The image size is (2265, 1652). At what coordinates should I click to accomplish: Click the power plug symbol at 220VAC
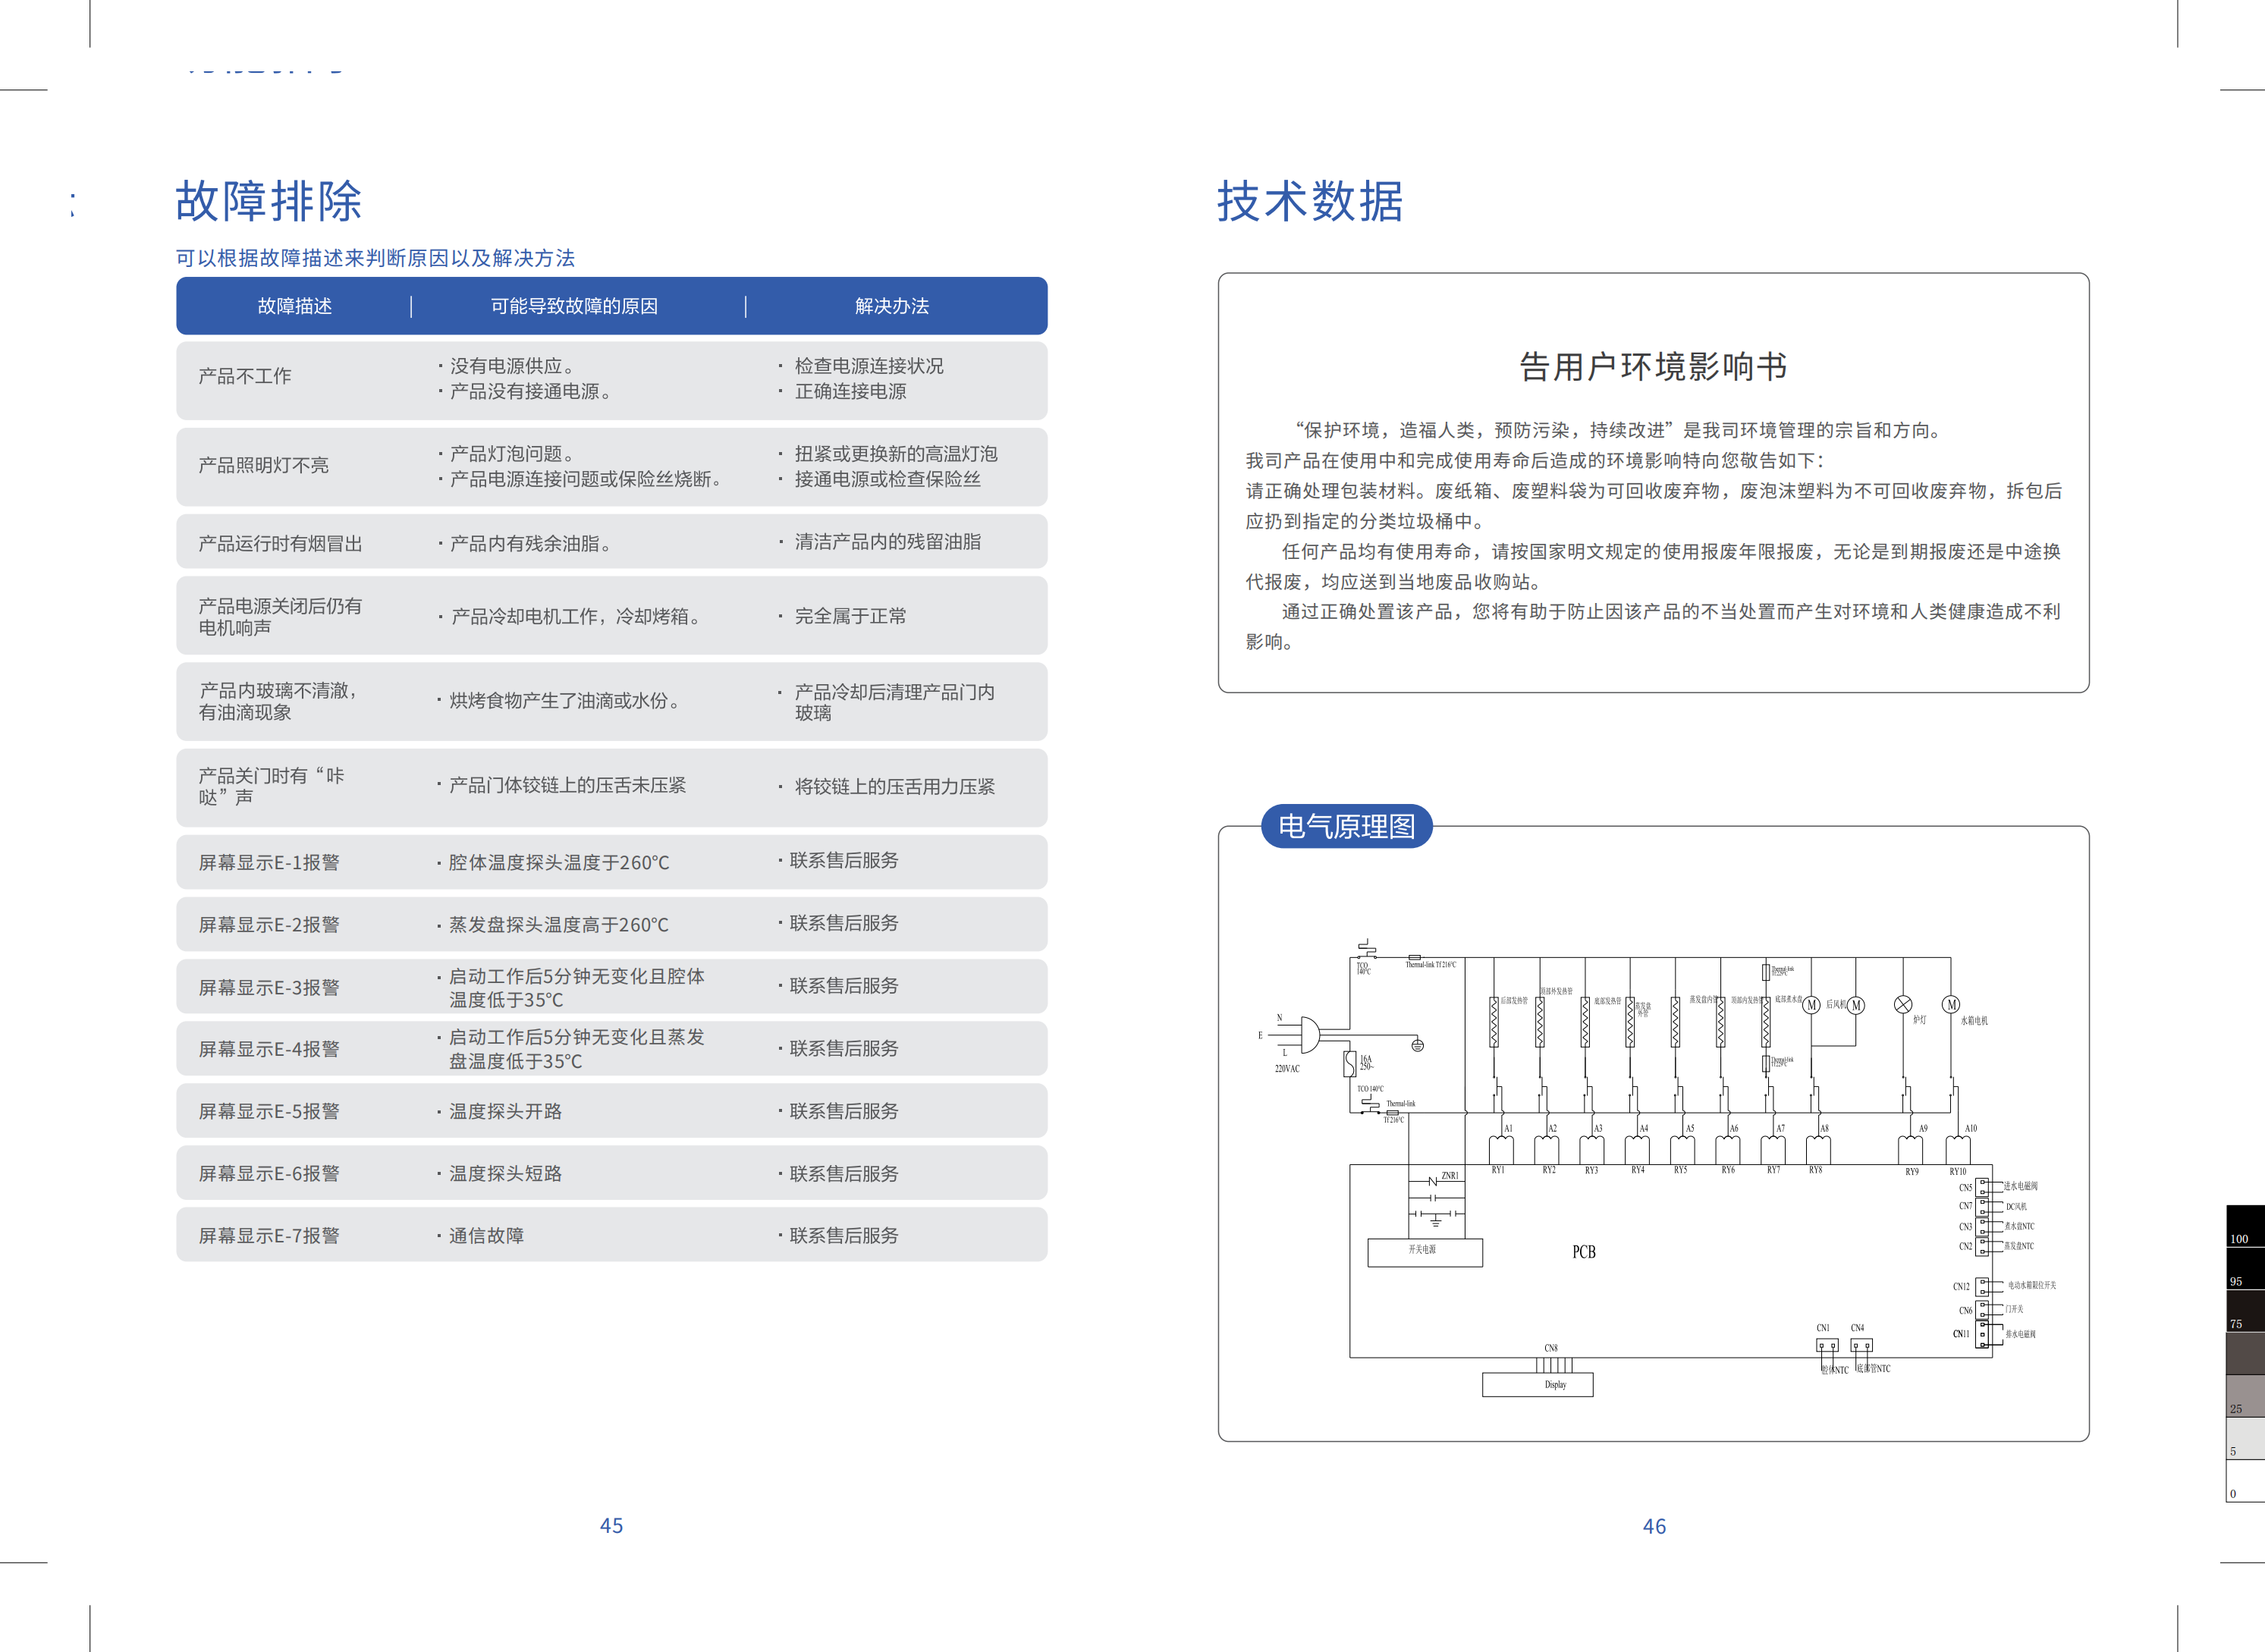pyautogui.click(x=1310, y=1034)
